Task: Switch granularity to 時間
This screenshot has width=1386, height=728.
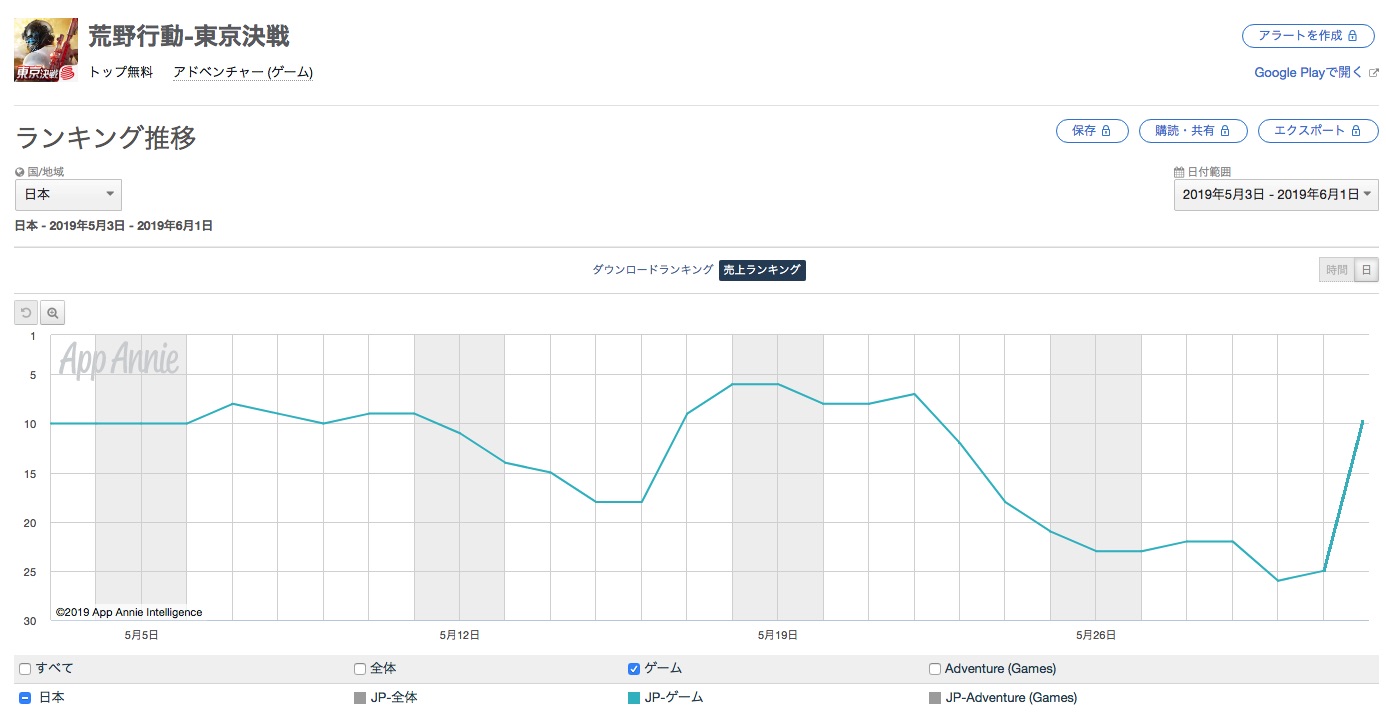Action: (1336, 270)
